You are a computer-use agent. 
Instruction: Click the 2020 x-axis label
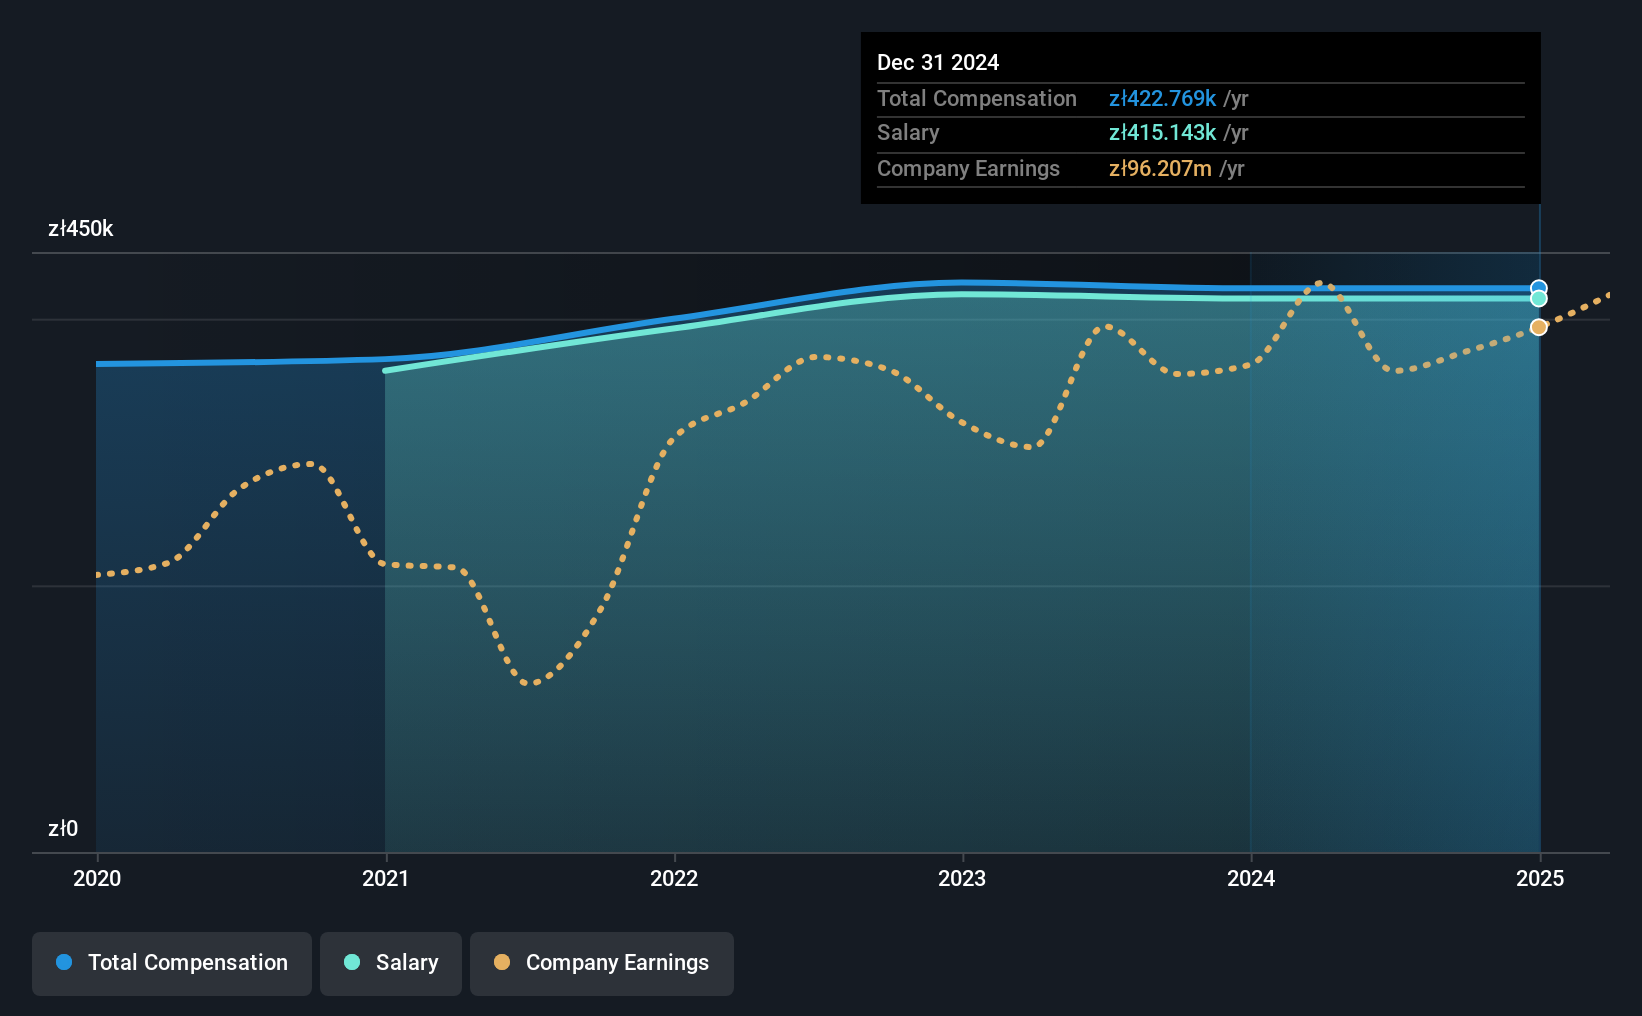pyautogui.click(x=97, y=878)
